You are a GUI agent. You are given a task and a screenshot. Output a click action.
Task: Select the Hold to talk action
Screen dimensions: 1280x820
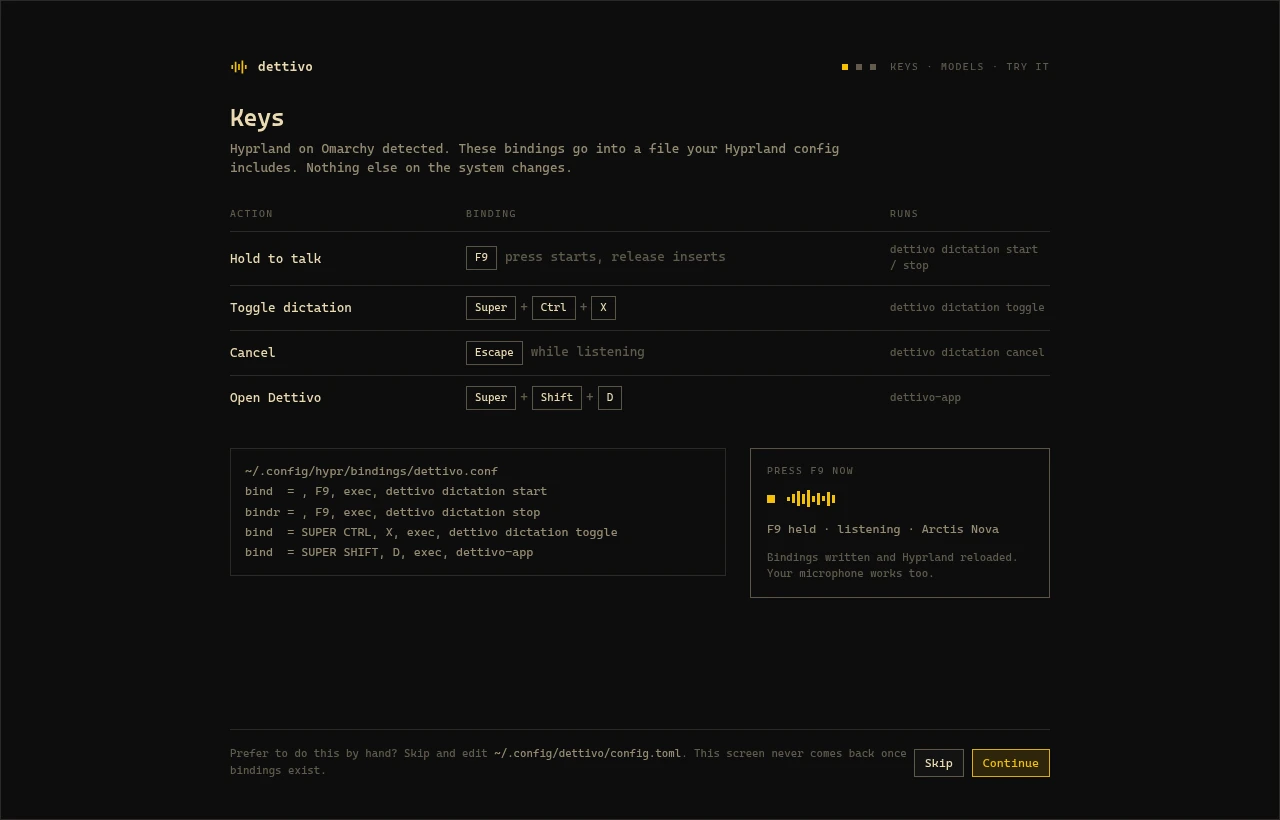coord(276,258)
